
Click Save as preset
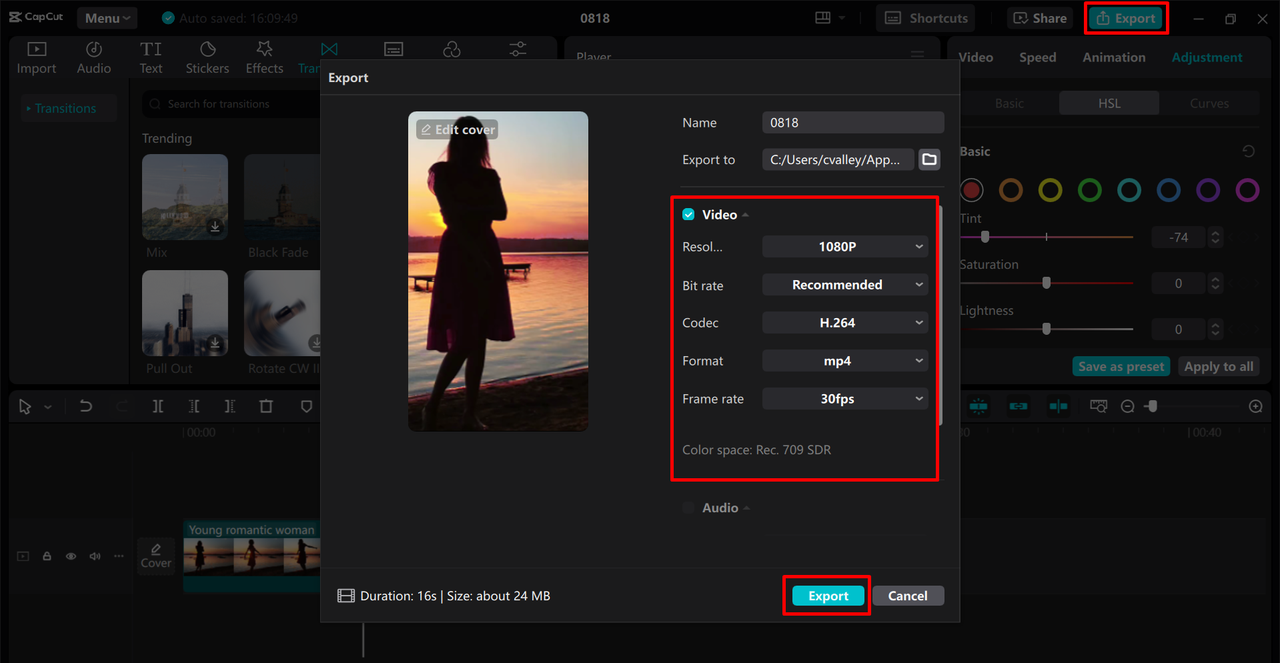pos(1121,367)
